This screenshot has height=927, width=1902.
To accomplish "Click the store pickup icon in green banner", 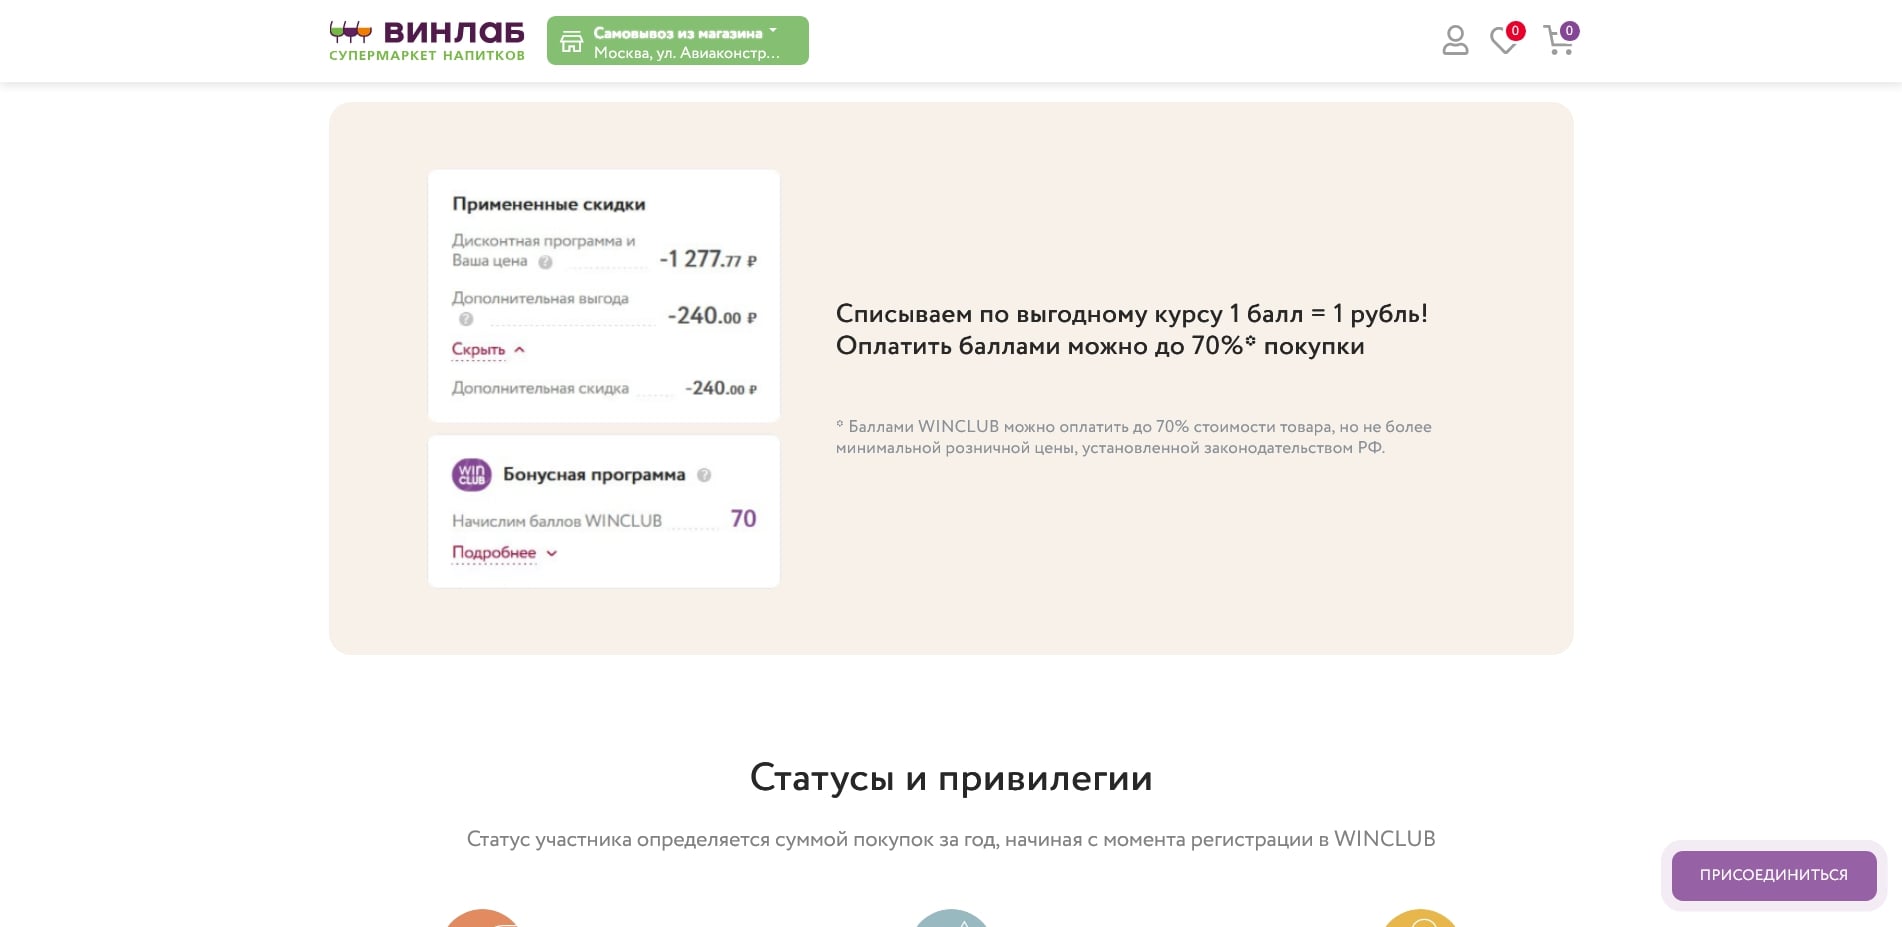I will tap(571, 40).
